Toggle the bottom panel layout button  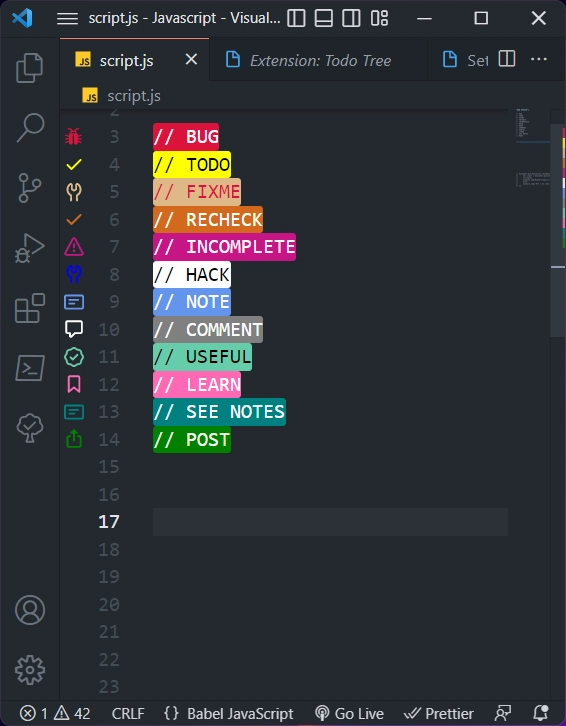tap(324, 19)
